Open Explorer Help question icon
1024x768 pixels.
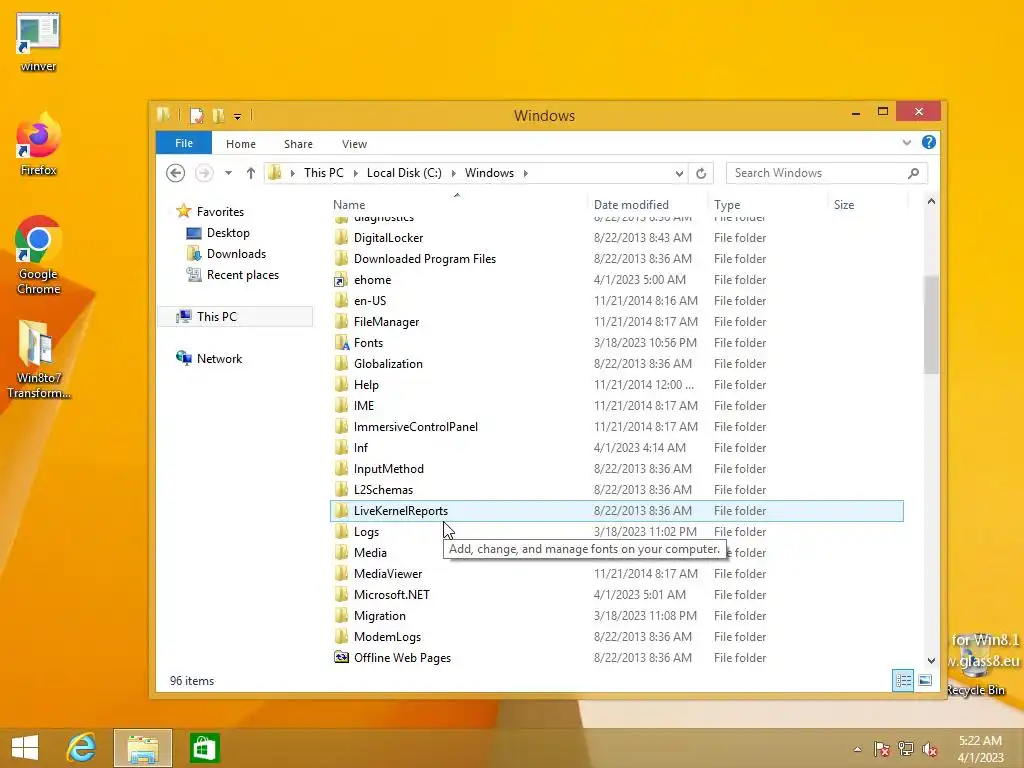(x=929, y=142)
